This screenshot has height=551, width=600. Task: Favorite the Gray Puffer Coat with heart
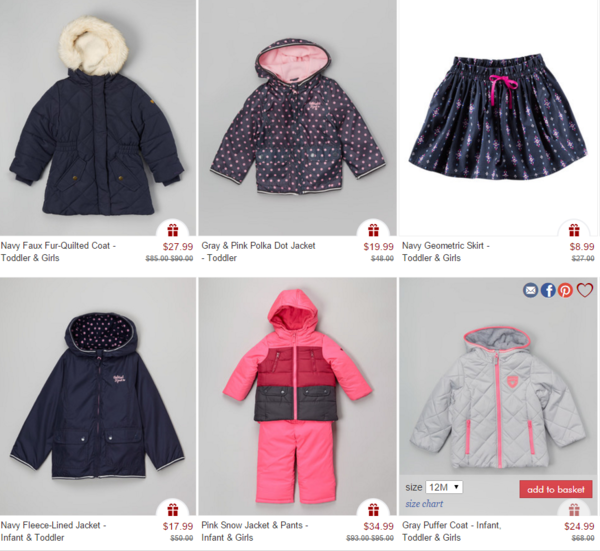tap(585, 290)
